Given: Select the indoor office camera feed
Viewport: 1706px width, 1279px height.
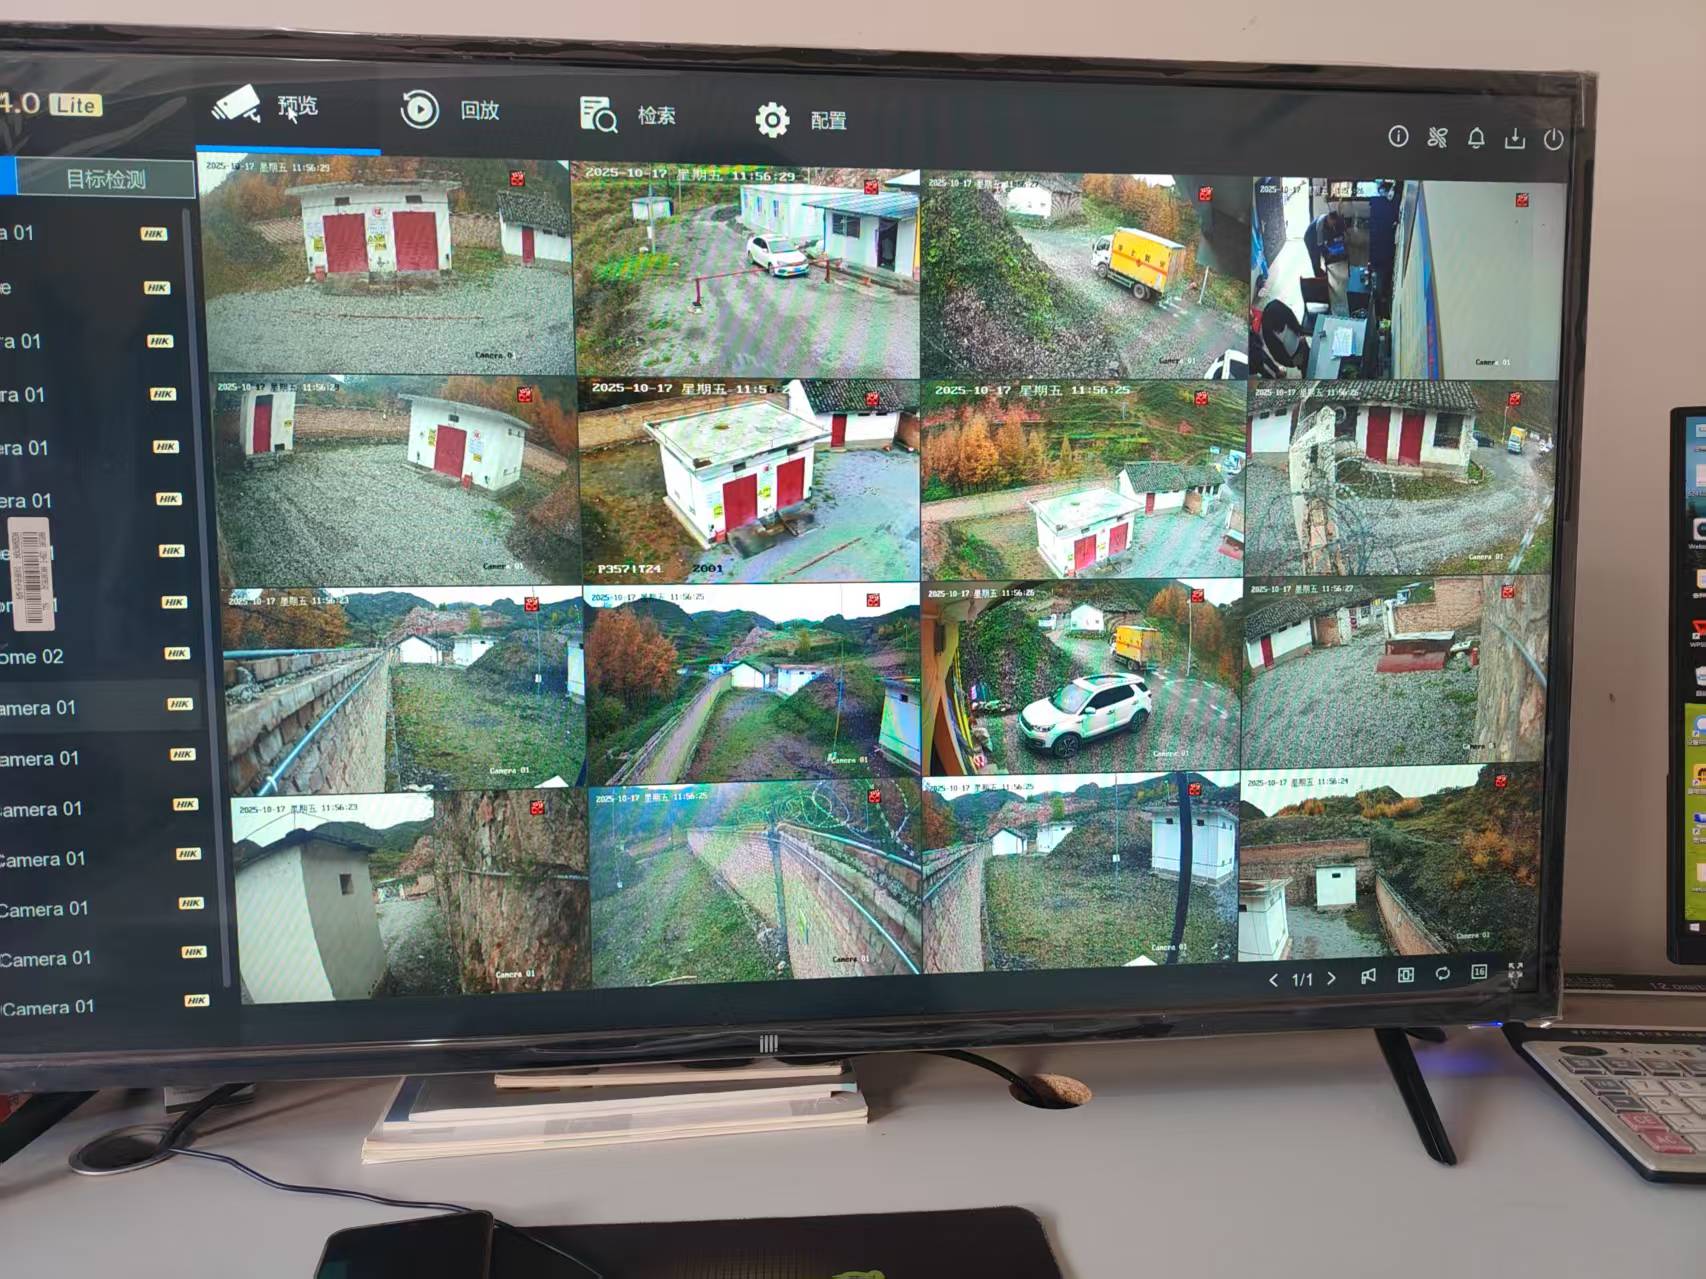Looking at the screenshot, I should coord(1408,281).
